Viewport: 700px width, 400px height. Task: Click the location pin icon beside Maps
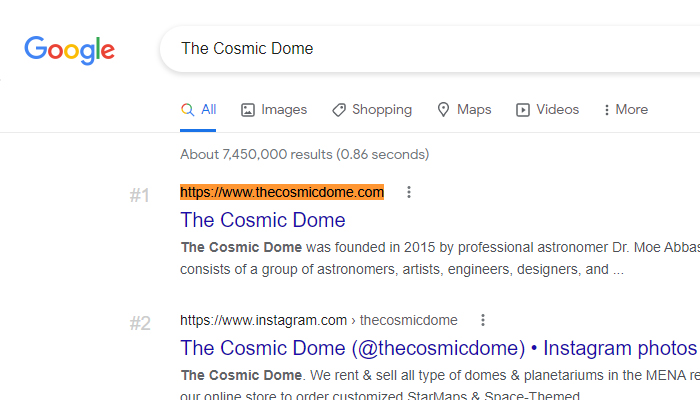443,110
